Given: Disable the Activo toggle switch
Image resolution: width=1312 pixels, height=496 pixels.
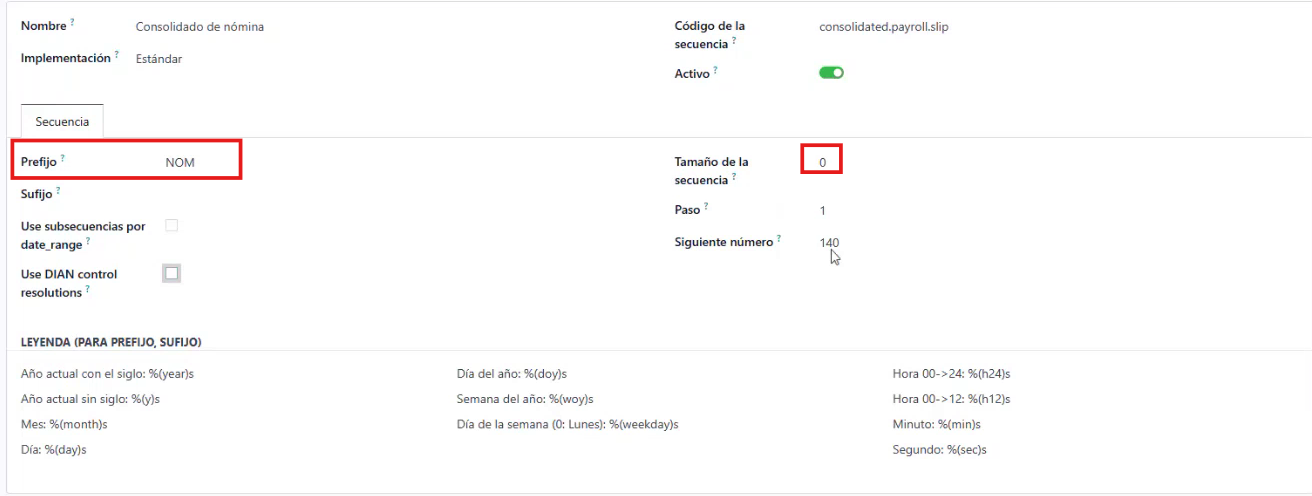Looking at the screenshot, I should click(x=831, y=73).
